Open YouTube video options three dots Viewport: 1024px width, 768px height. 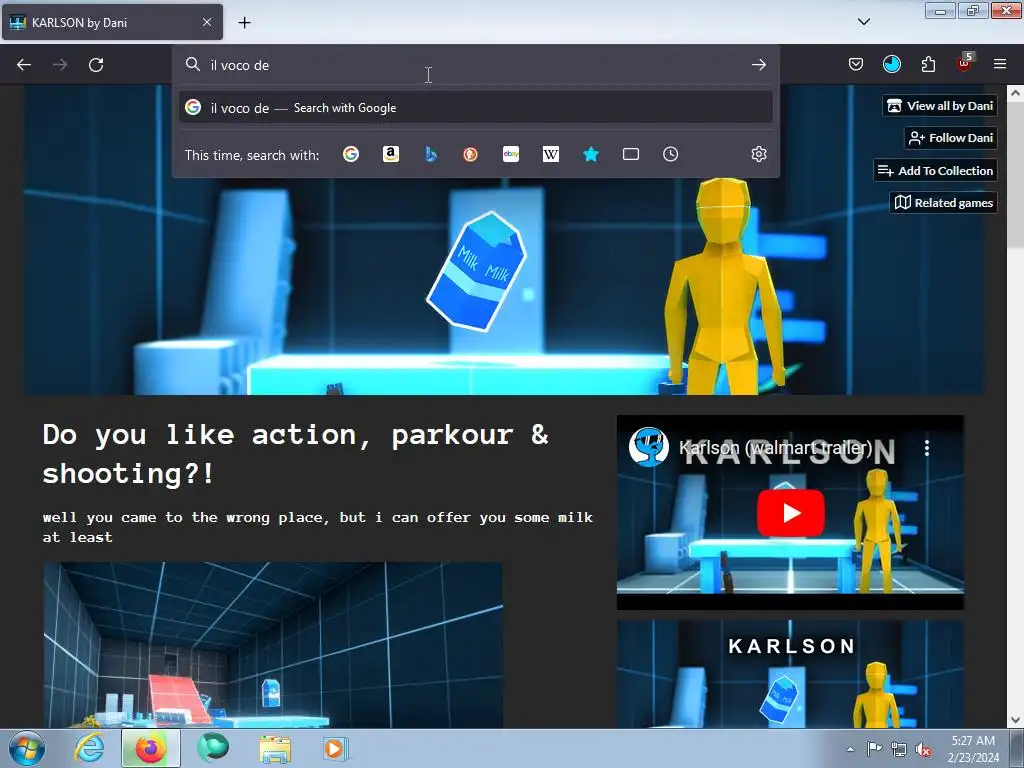pos(927,448)
